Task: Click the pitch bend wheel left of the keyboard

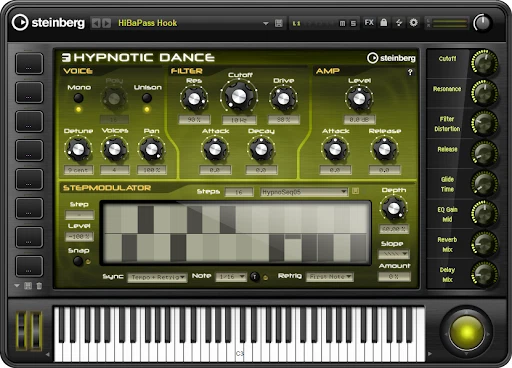Action: (x=21, y=331)
